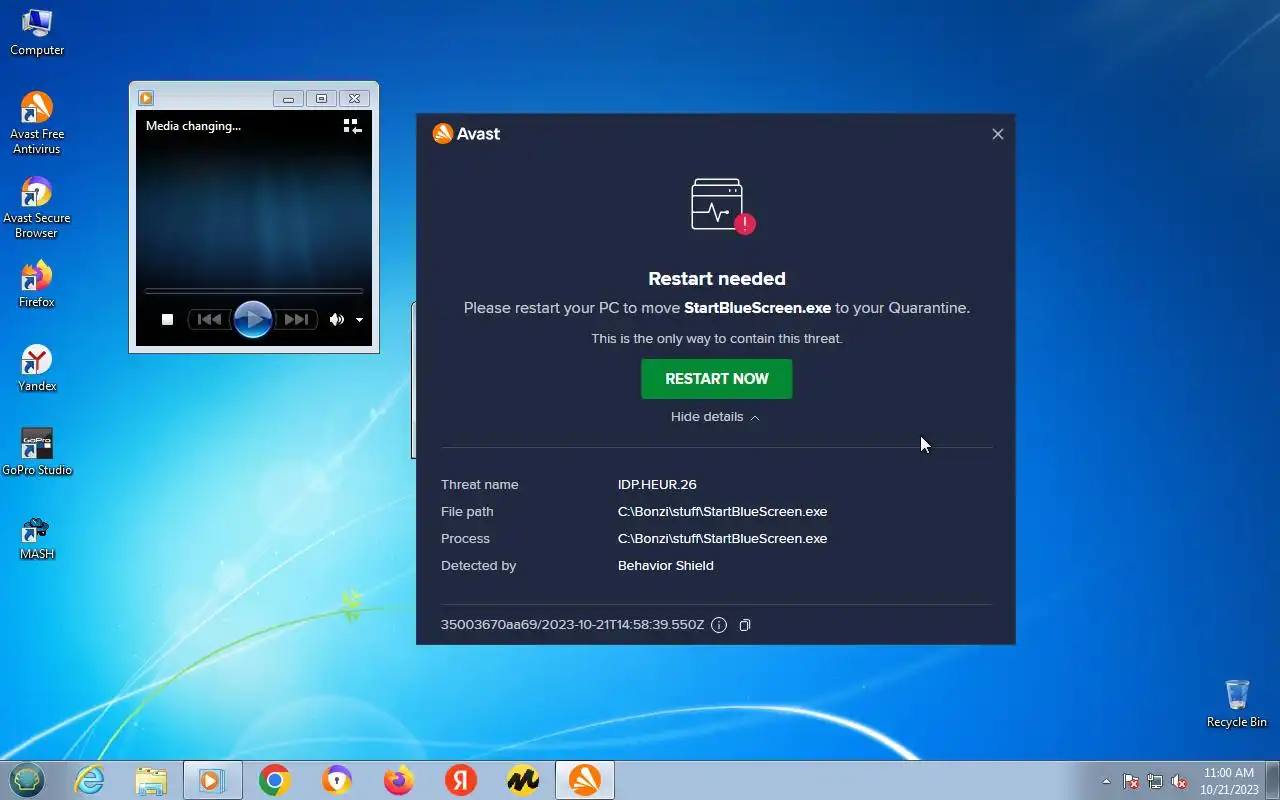Click the yellow M app on taskbar

coord(522,781)
